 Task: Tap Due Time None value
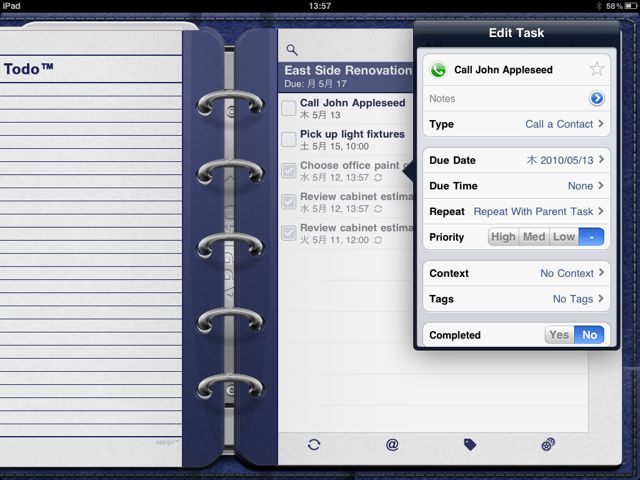pos(580,186)
